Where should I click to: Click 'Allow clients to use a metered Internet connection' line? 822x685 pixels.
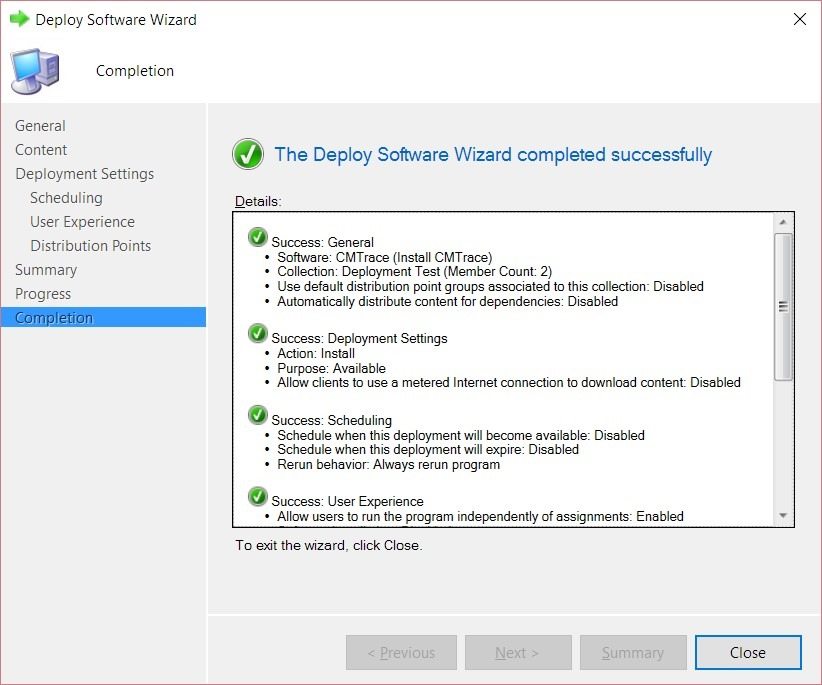[509, 383]
